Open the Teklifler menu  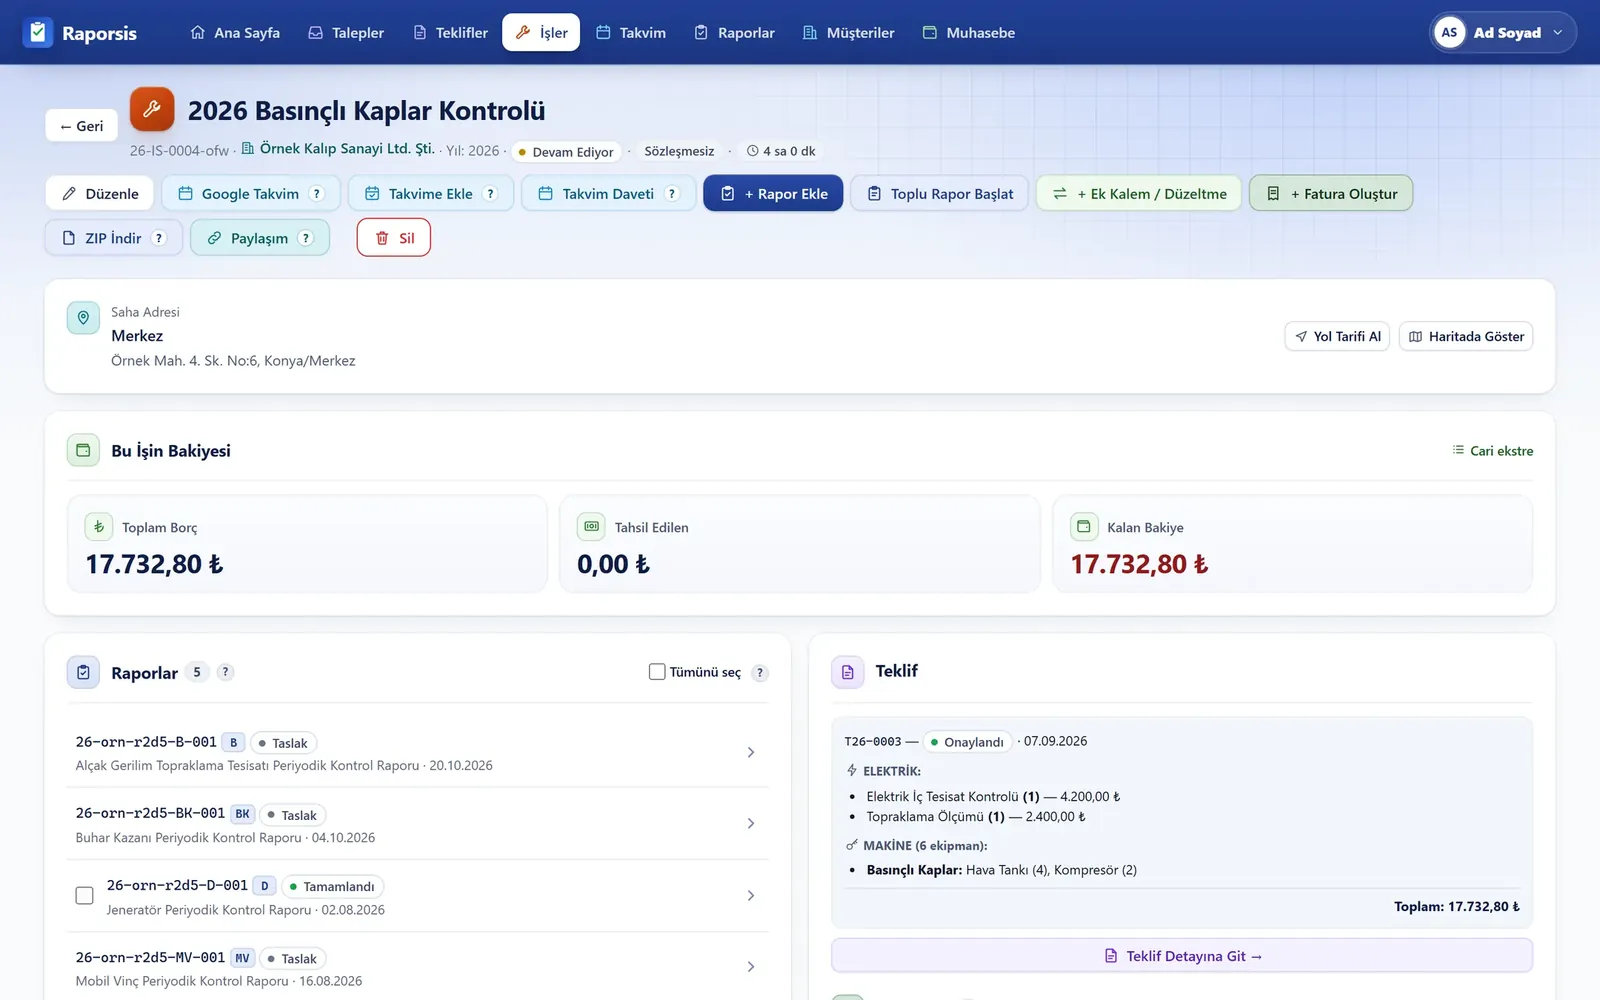[x=451, y=32]
